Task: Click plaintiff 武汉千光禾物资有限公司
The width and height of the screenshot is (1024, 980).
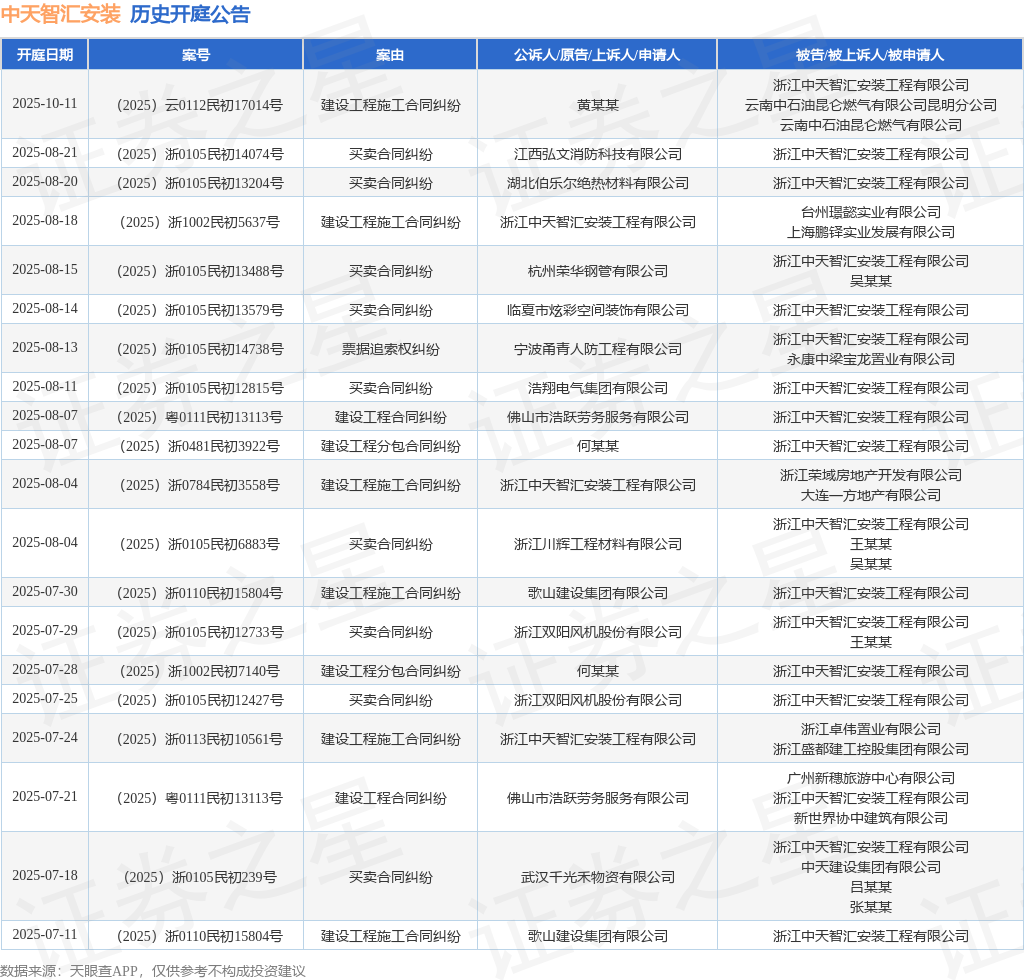Action: click(x=598, y=877)
